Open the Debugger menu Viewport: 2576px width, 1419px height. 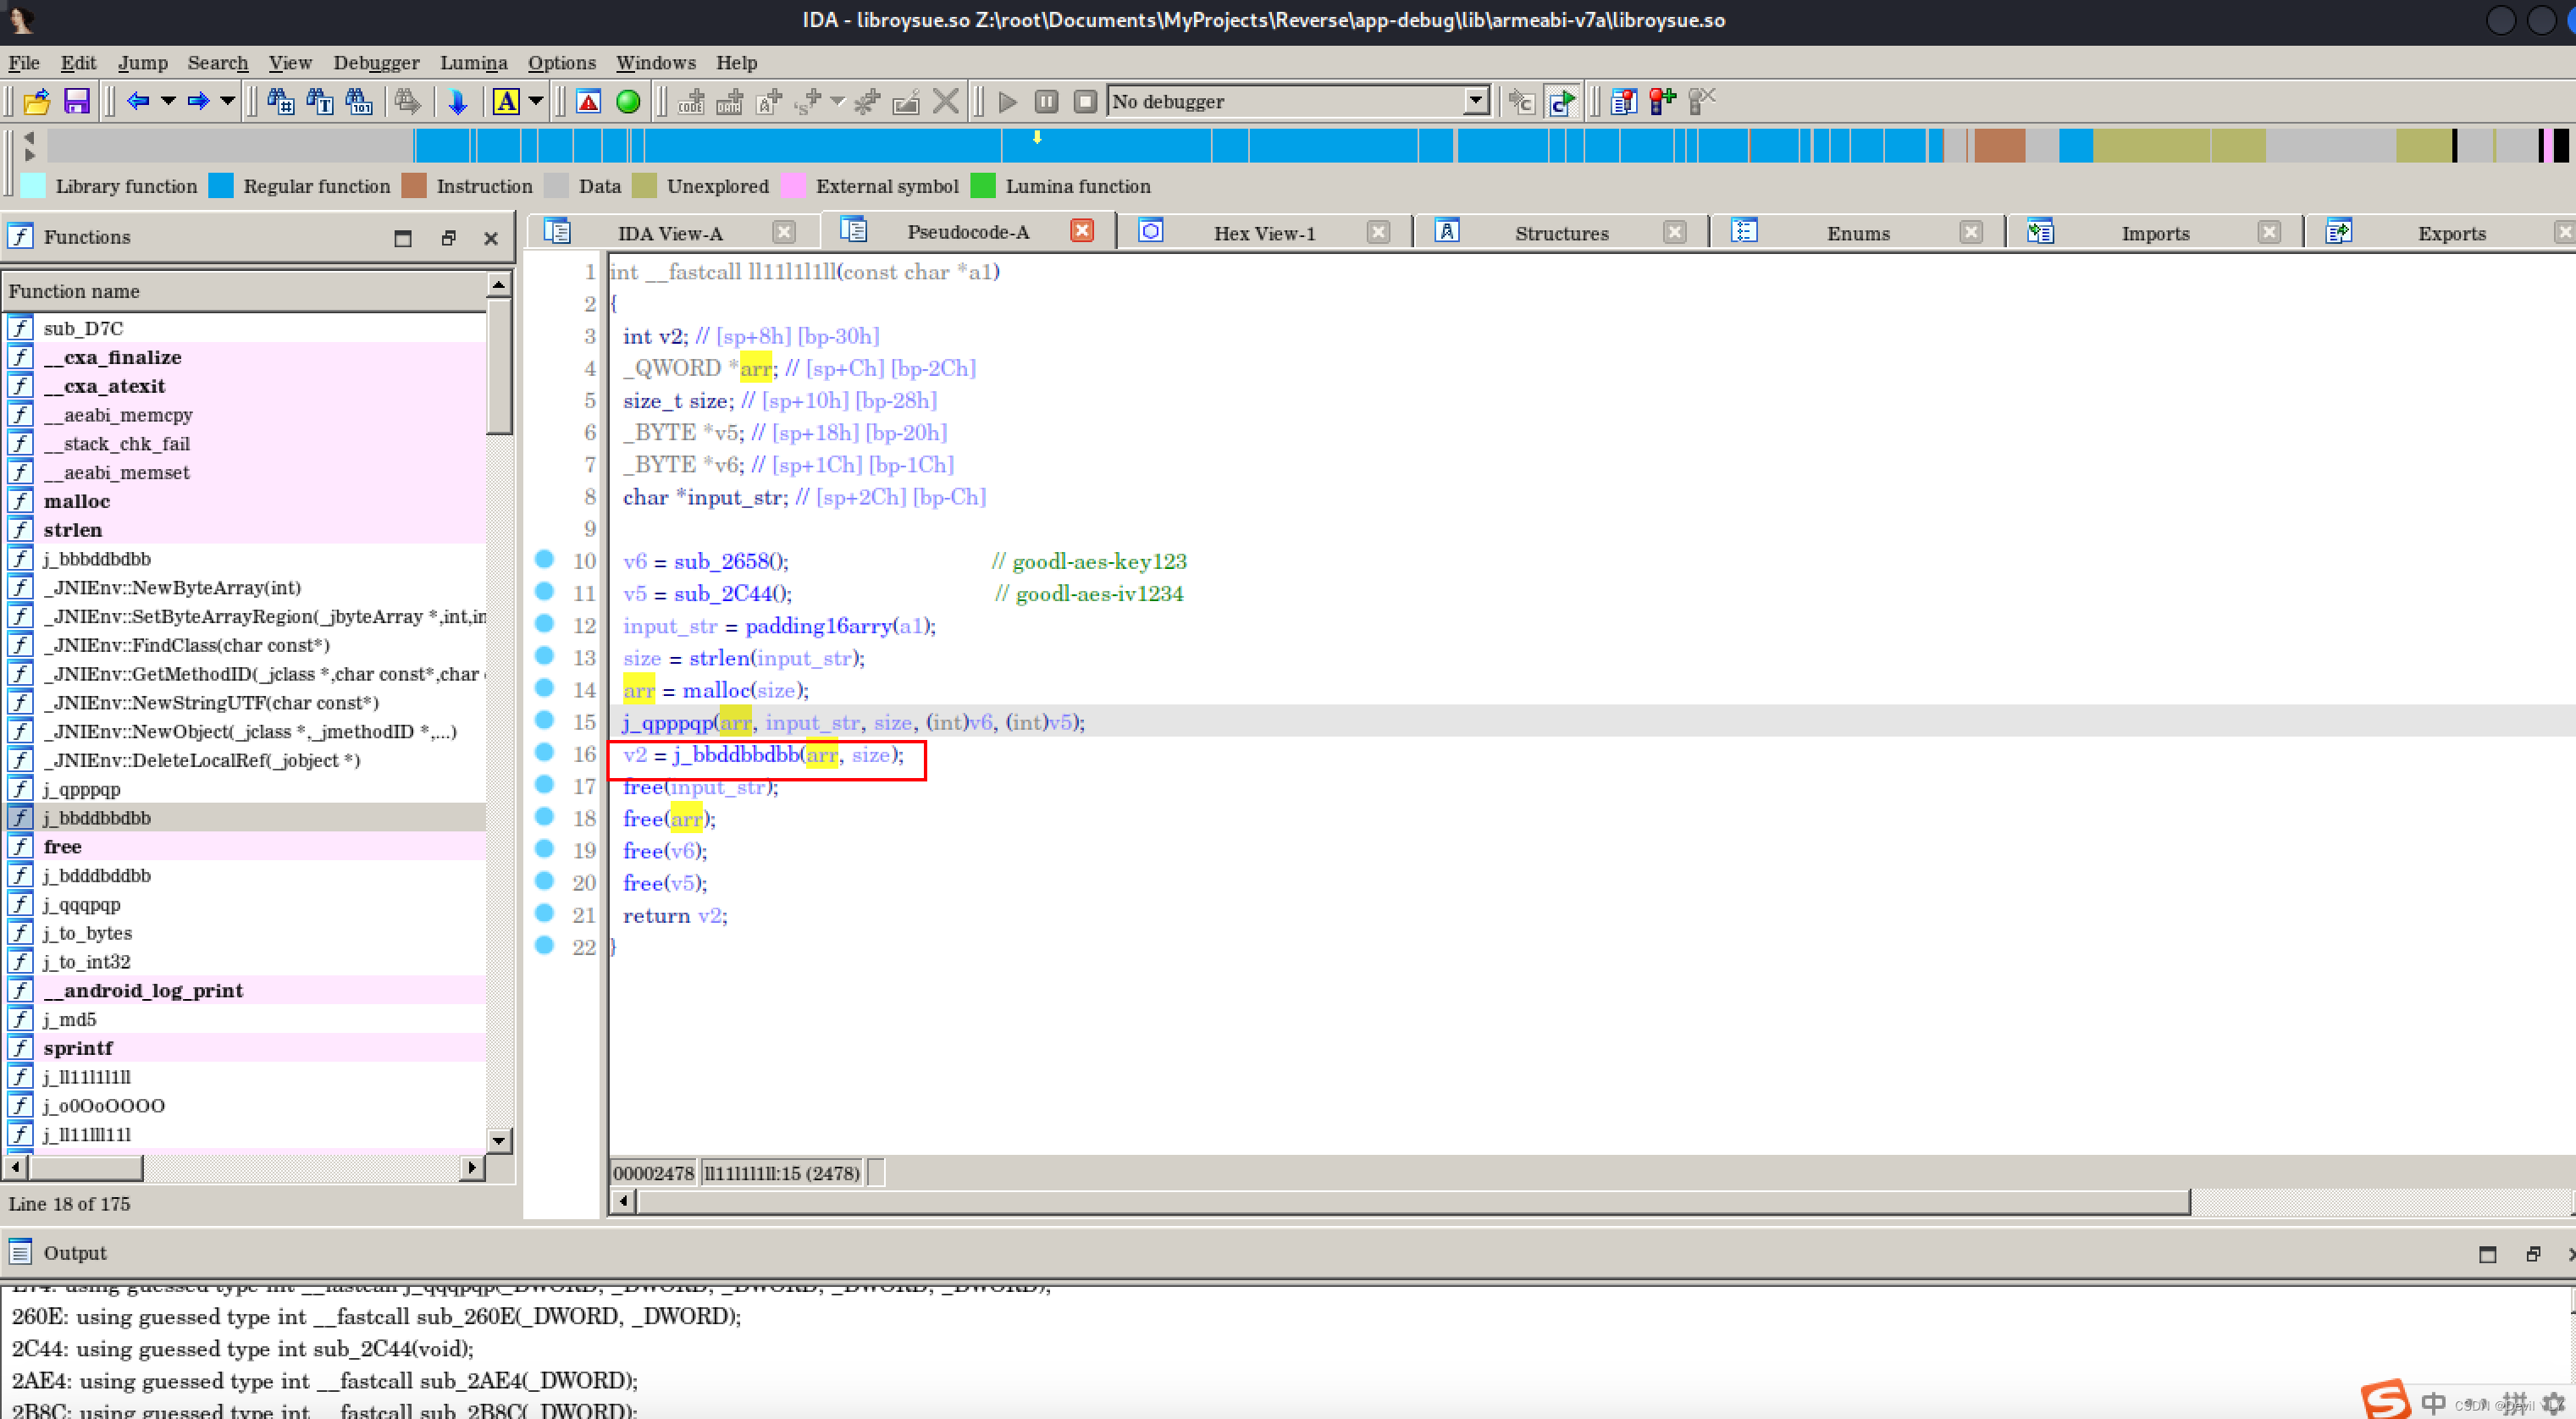[x=376, y=63]
